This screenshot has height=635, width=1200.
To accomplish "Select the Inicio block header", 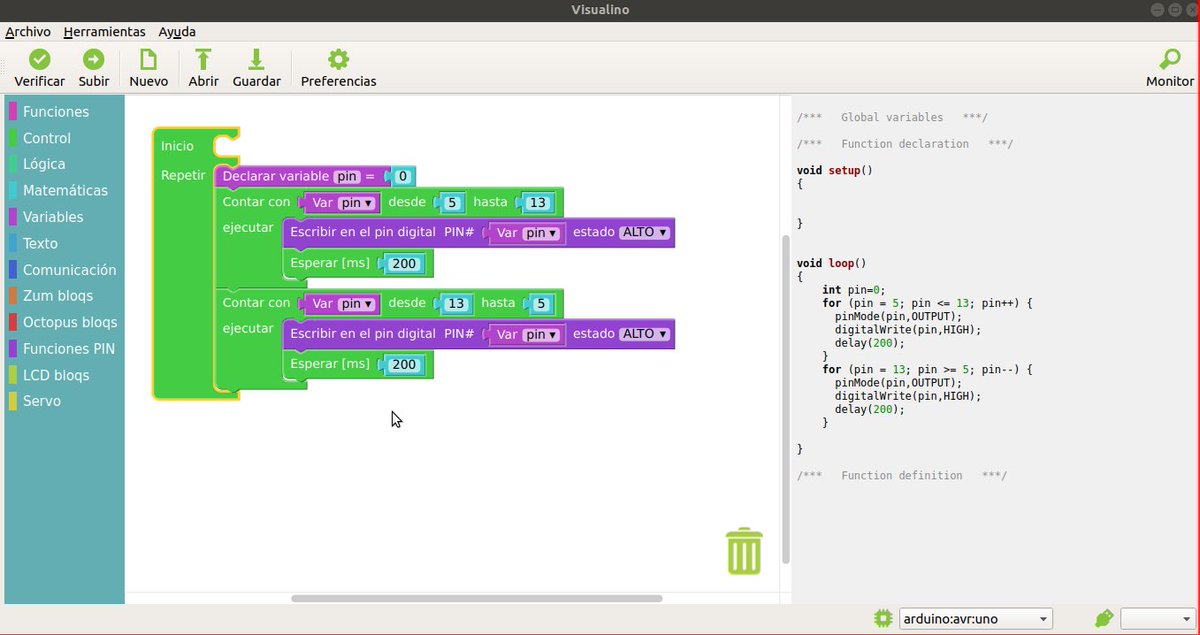I will 178,146.
